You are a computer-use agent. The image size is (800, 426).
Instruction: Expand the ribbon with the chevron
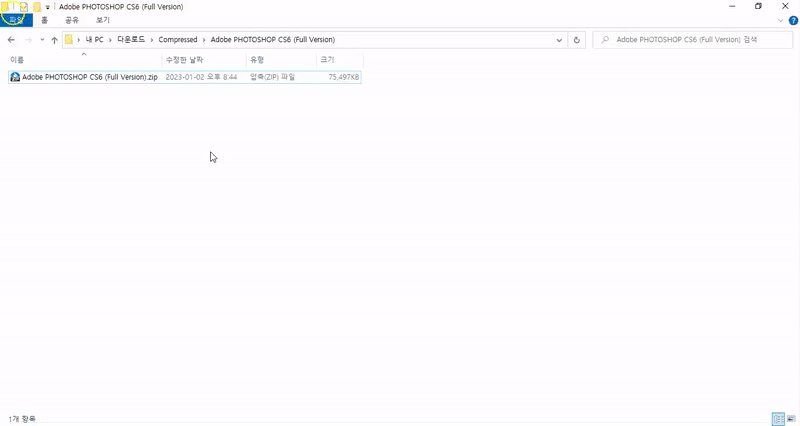tap(780, 20)
